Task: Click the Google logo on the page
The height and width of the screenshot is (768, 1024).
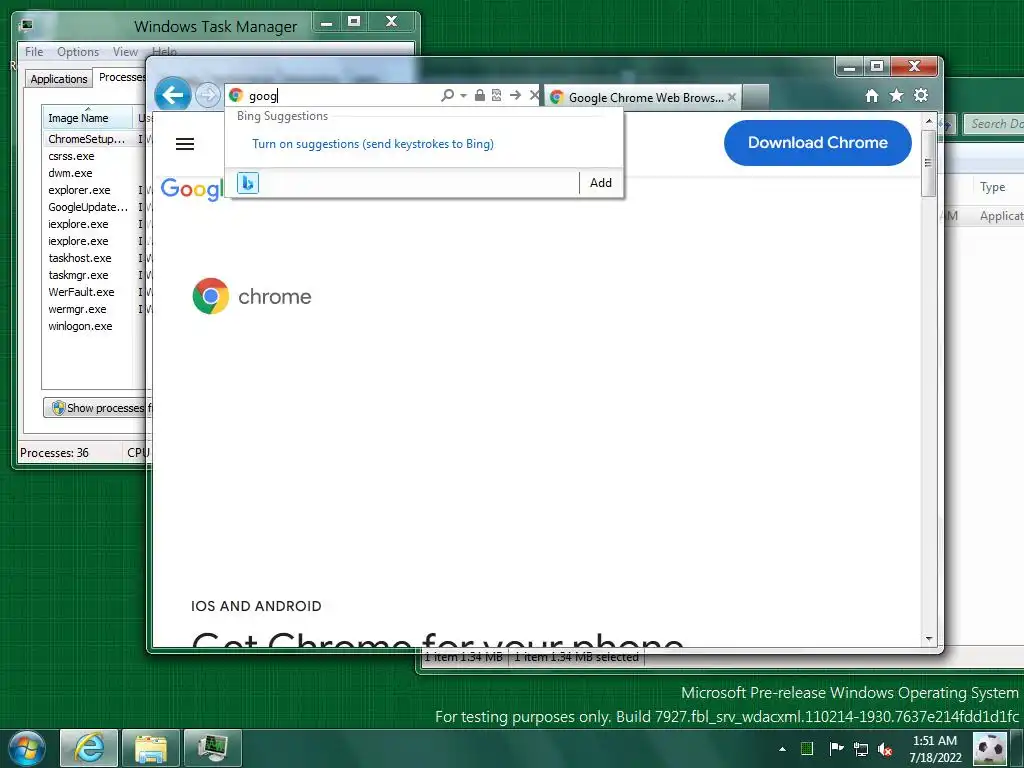Action: tap(191, 189)
